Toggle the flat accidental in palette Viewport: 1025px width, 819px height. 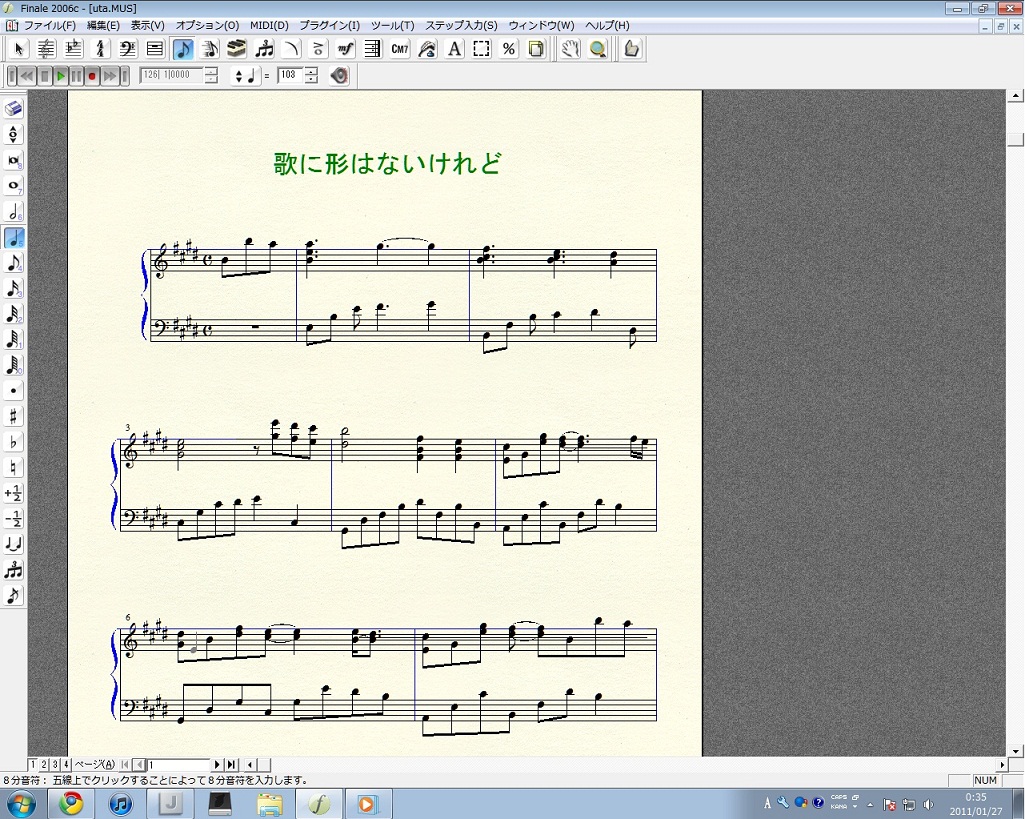point(14,442)
